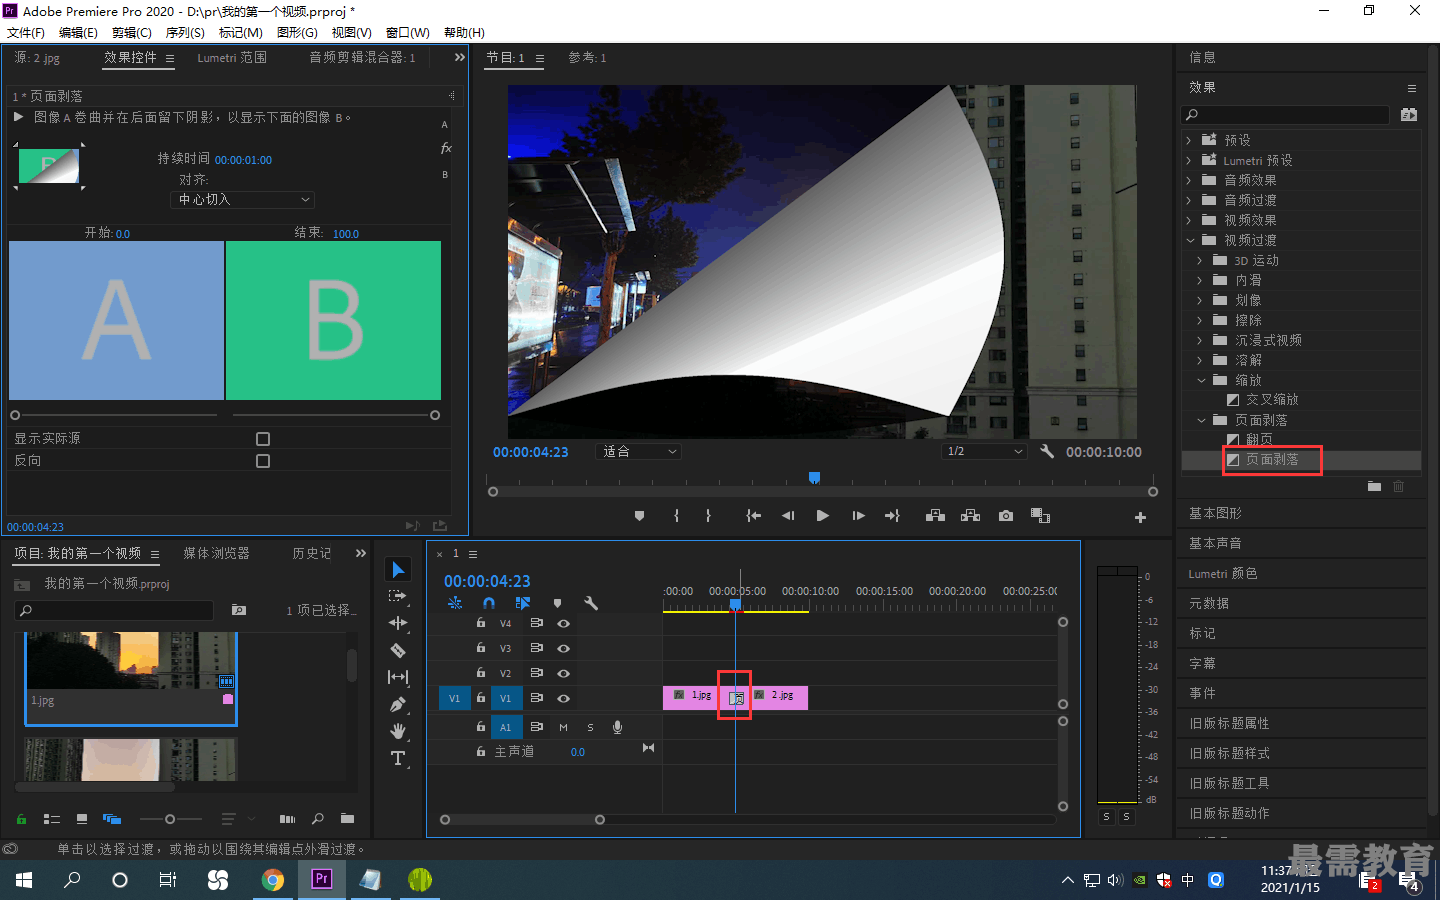
Task: Mute the A1 audio track
Action: pos(563,727)
